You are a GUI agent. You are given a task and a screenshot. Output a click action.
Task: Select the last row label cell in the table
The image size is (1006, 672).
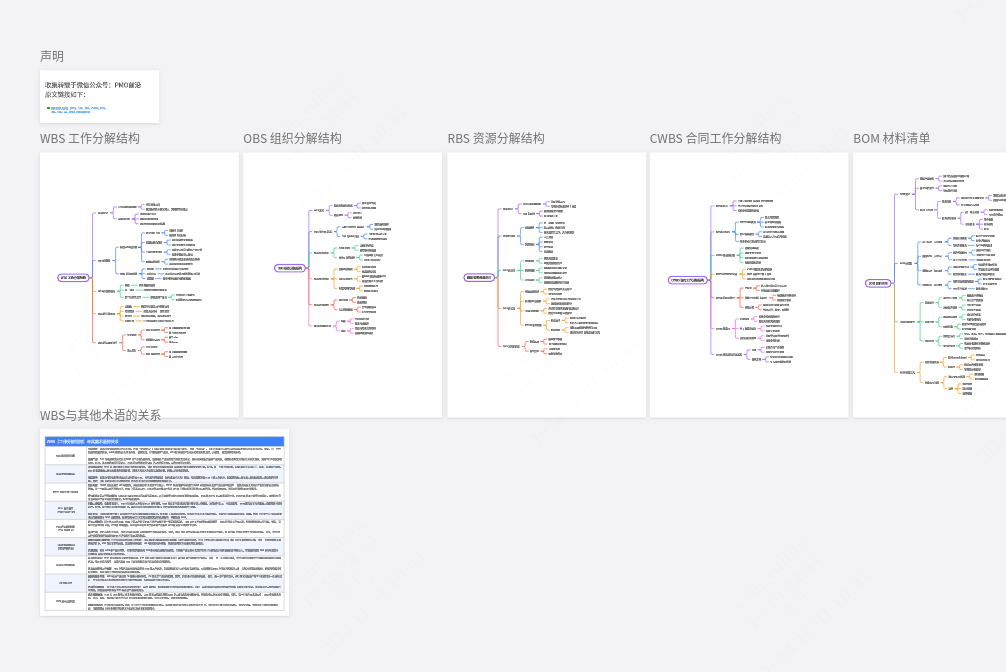65,601
